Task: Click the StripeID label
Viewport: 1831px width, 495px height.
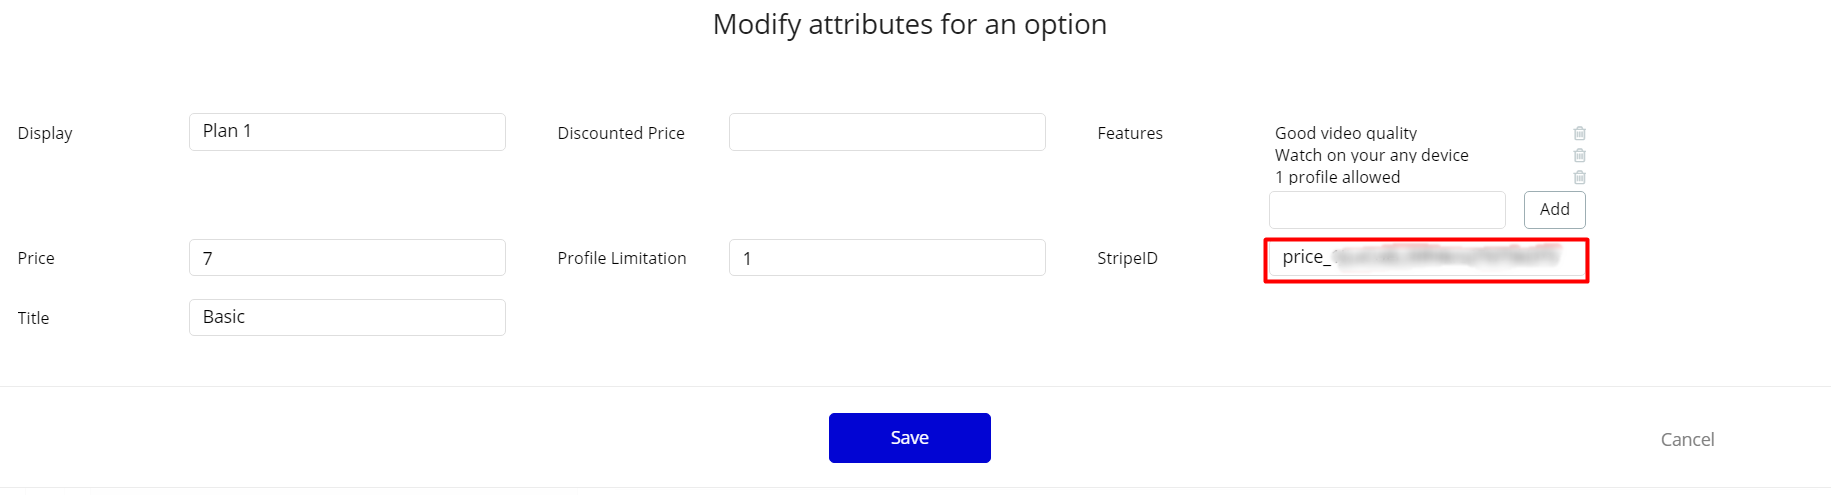Action: [x=1127, y=258]
